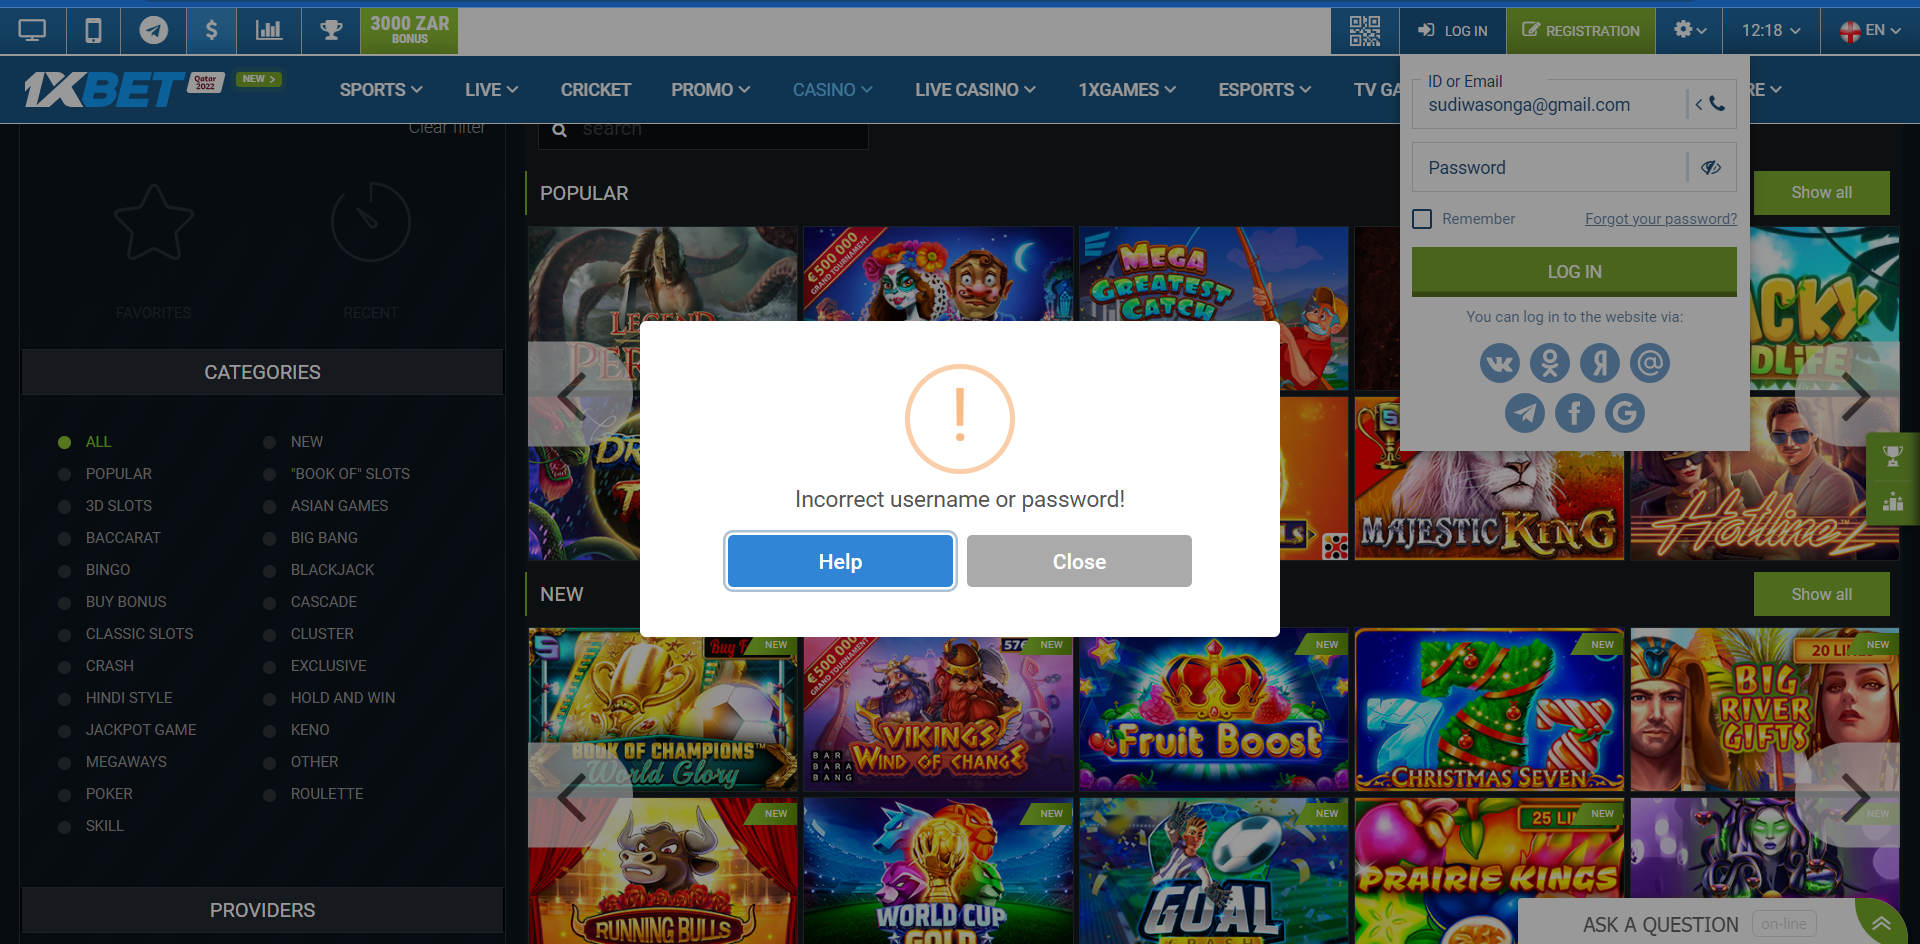Viewport: 1920px width, 944px height.
Task: Log in via Odnoklassniki icon
Action: click(x=1550, y=363)
